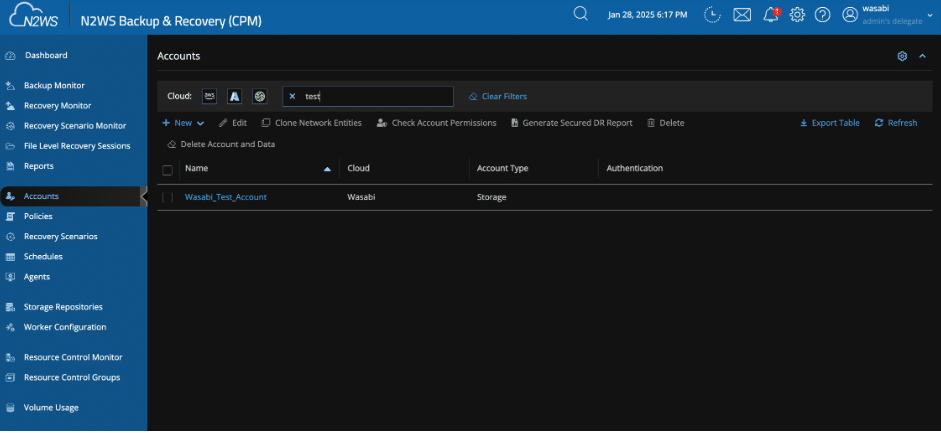941x433 pixels.
Task: Collapse the sidebar with the arrow handle
Action: 143,196
